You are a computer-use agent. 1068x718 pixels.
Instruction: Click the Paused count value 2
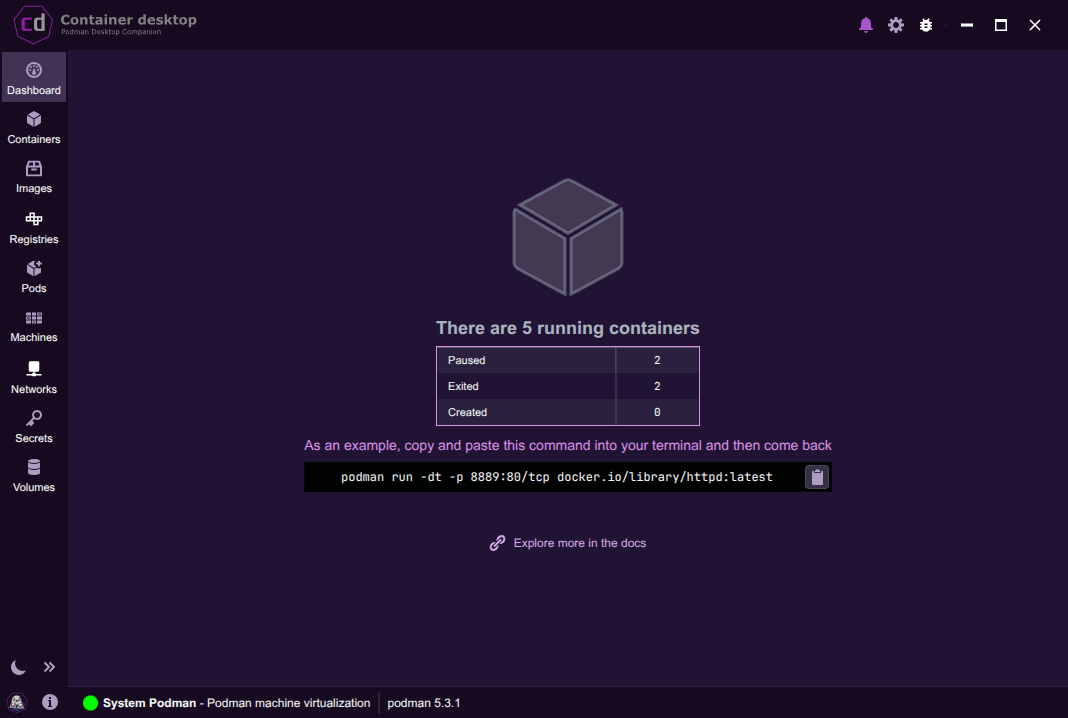(657, 360)
